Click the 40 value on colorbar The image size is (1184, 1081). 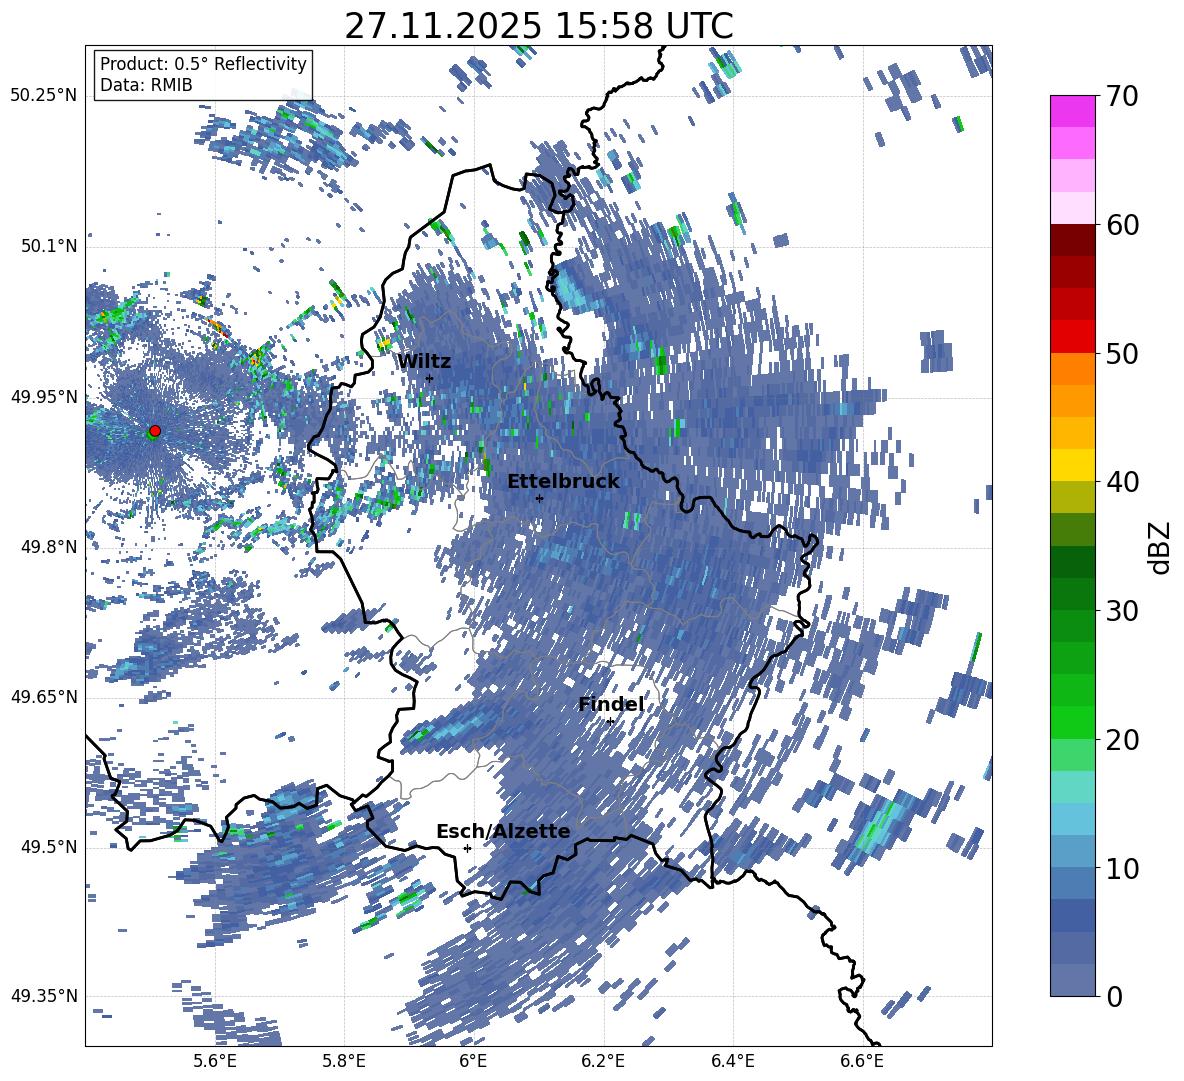click(1123, 482)
